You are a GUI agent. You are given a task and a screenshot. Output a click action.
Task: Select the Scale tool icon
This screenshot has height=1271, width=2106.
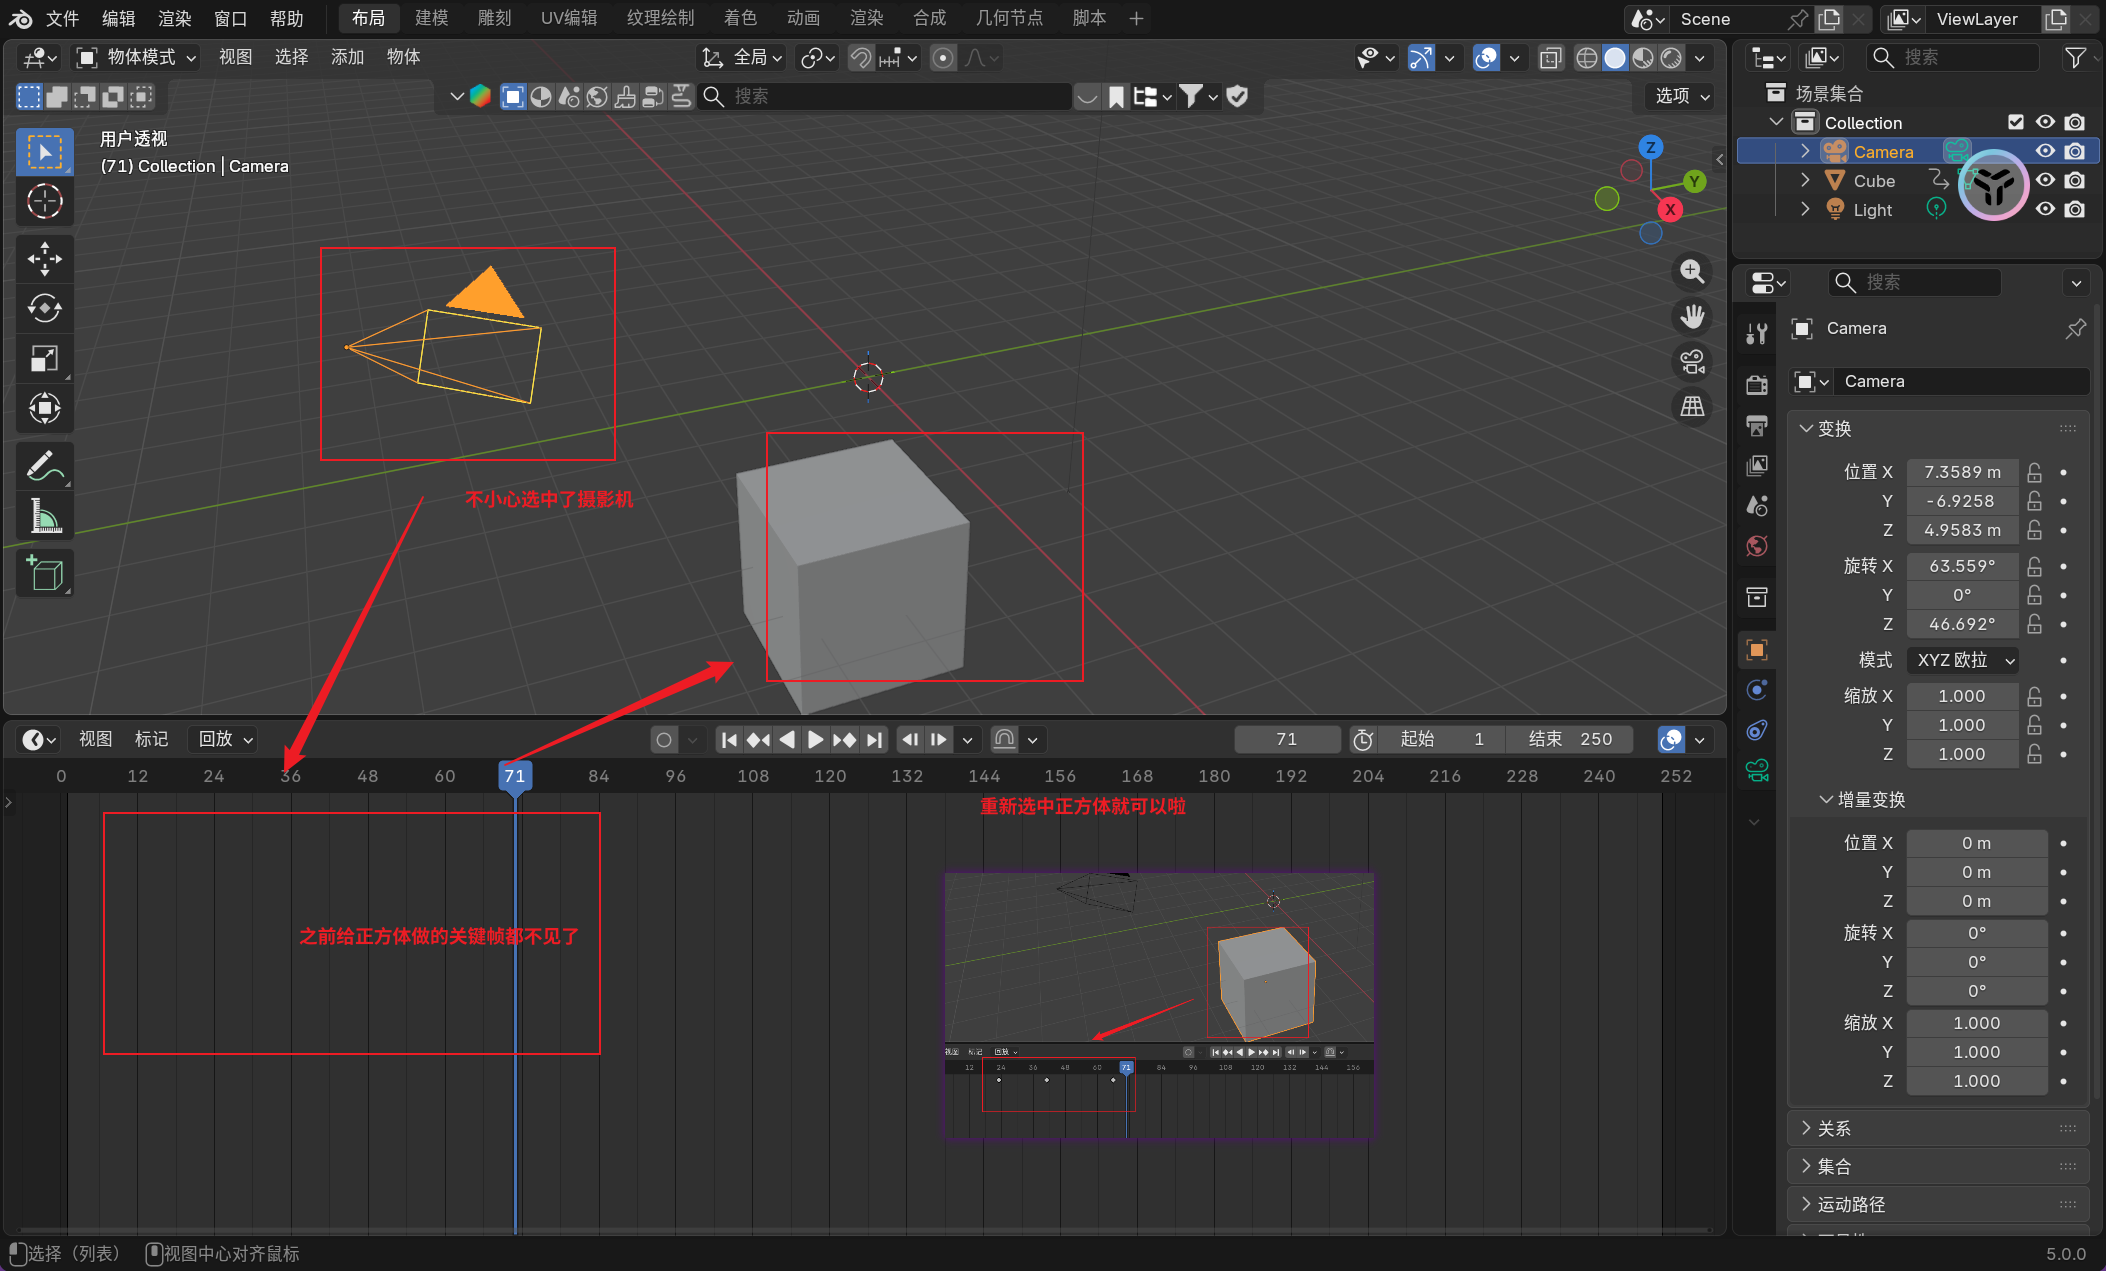coord(44,358)
